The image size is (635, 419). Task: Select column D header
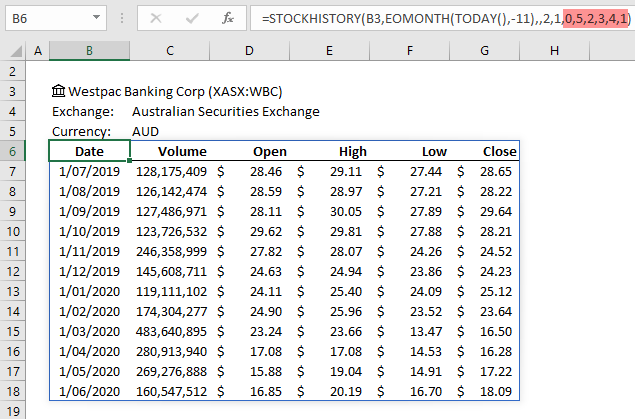point(249,51)
